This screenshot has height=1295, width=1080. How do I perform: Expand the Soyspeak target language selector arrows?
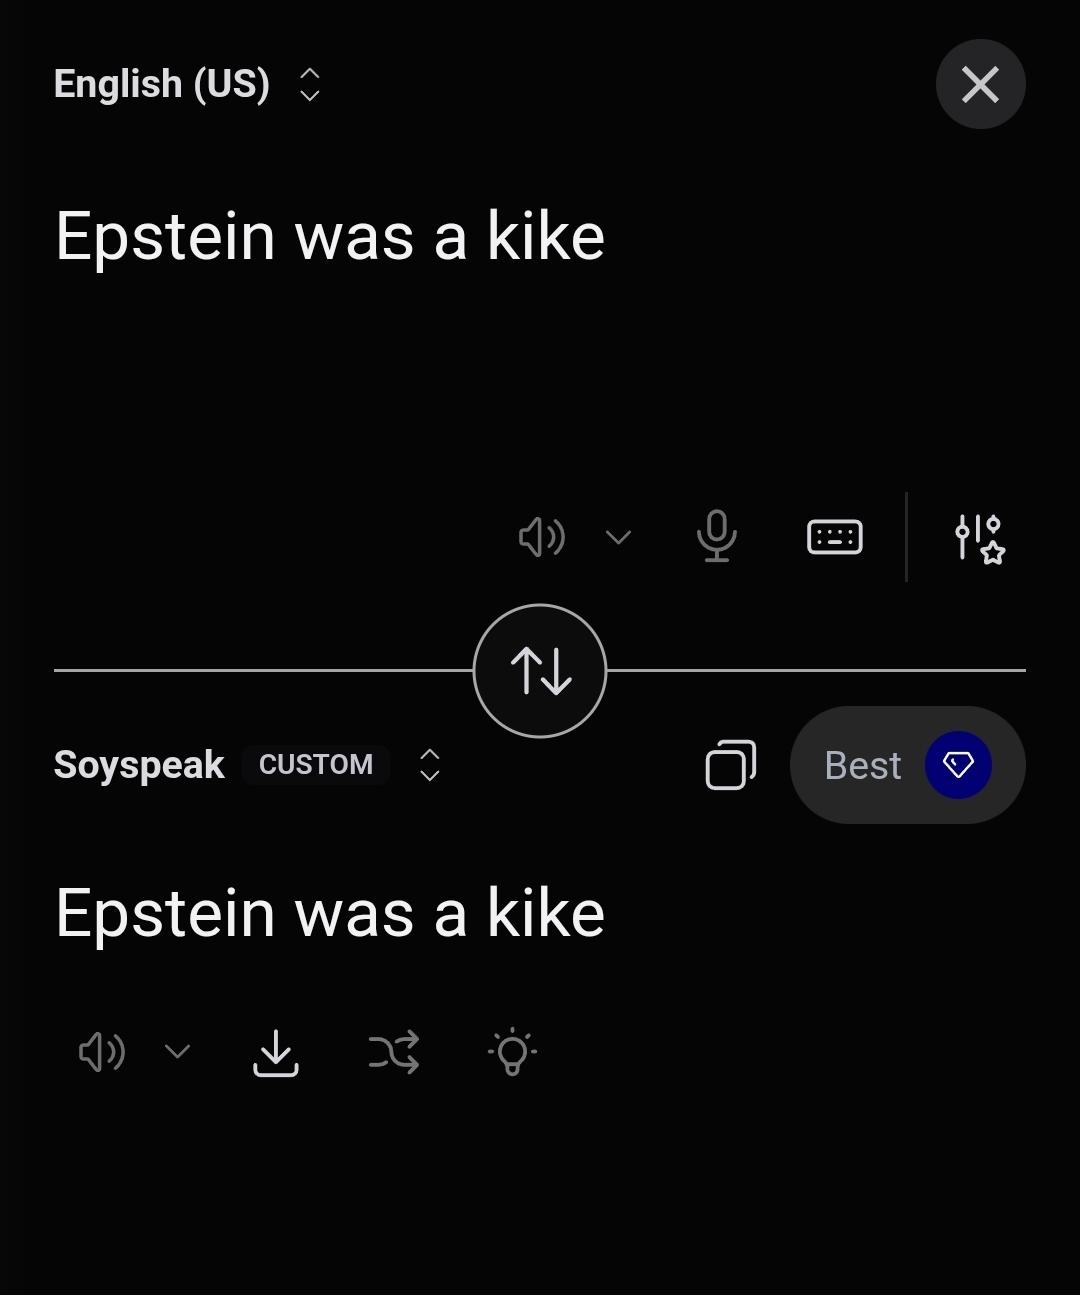pos(430,765)
